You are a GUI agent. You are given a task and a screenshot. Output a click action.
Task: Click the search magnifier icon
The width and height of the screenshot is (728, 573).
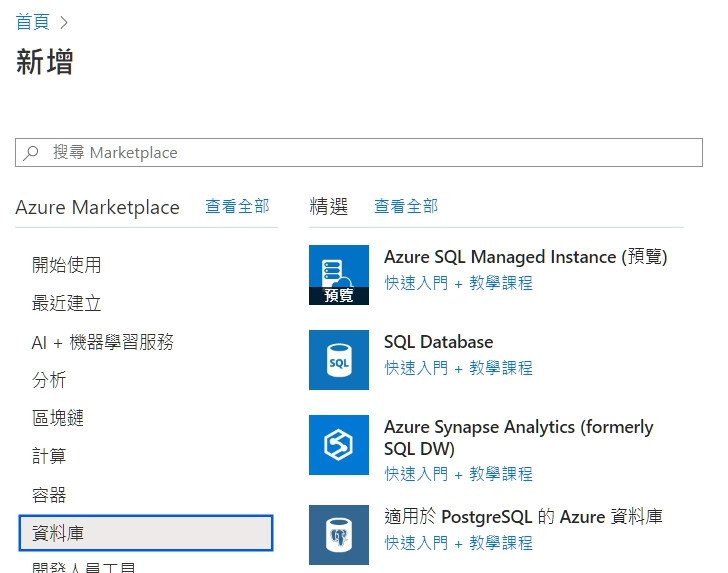(x=31, y=153)
